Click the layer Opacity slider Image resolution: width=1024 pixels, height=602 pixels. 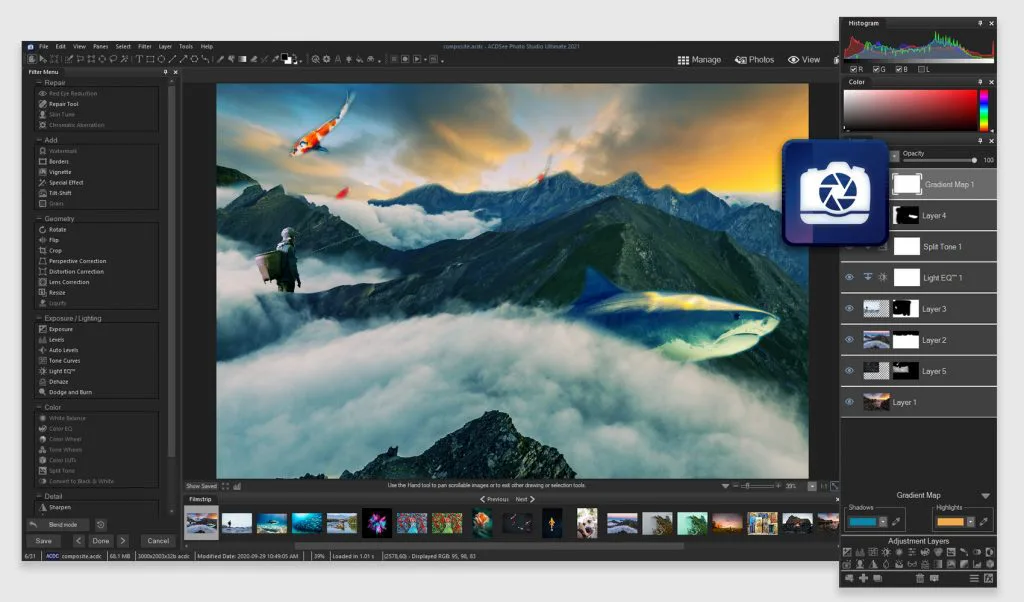tap(940, 160)
